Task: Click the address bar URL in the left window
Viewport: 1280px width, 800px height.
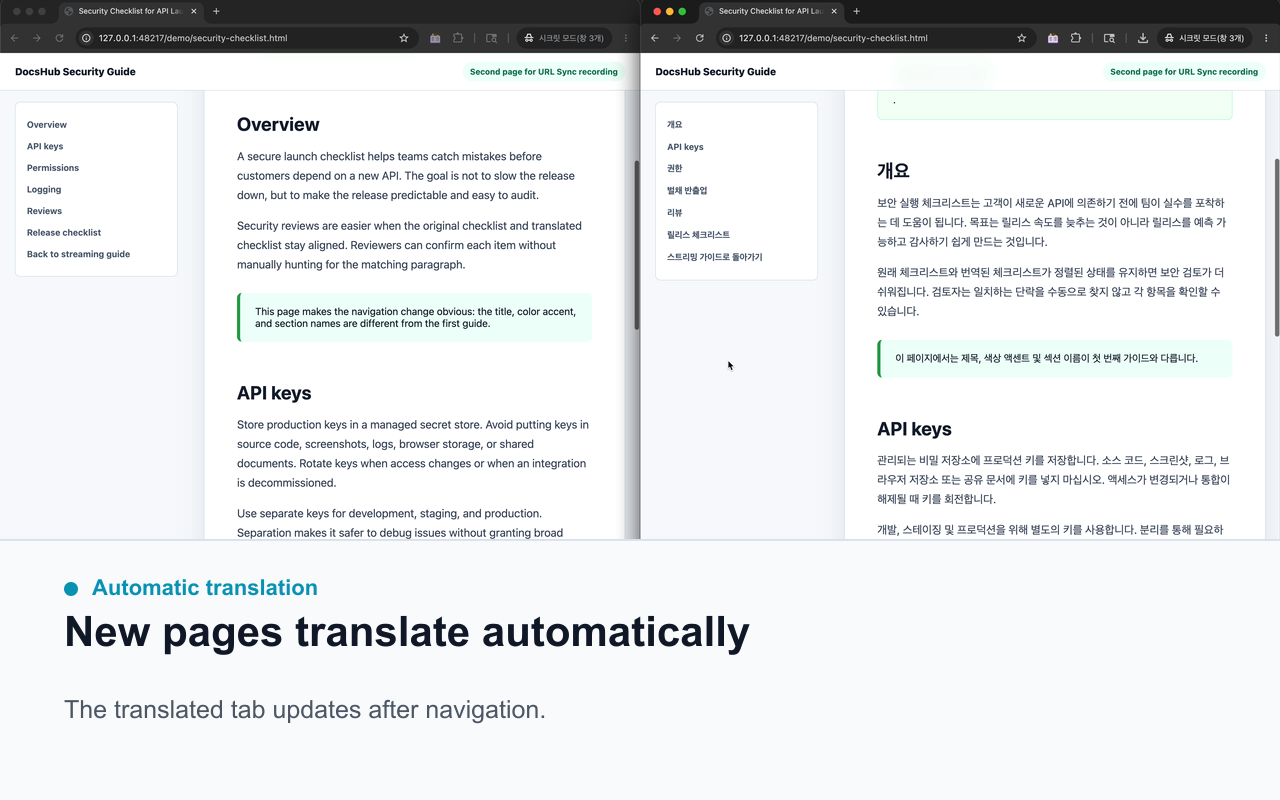Action: click(x=193, y=38)
